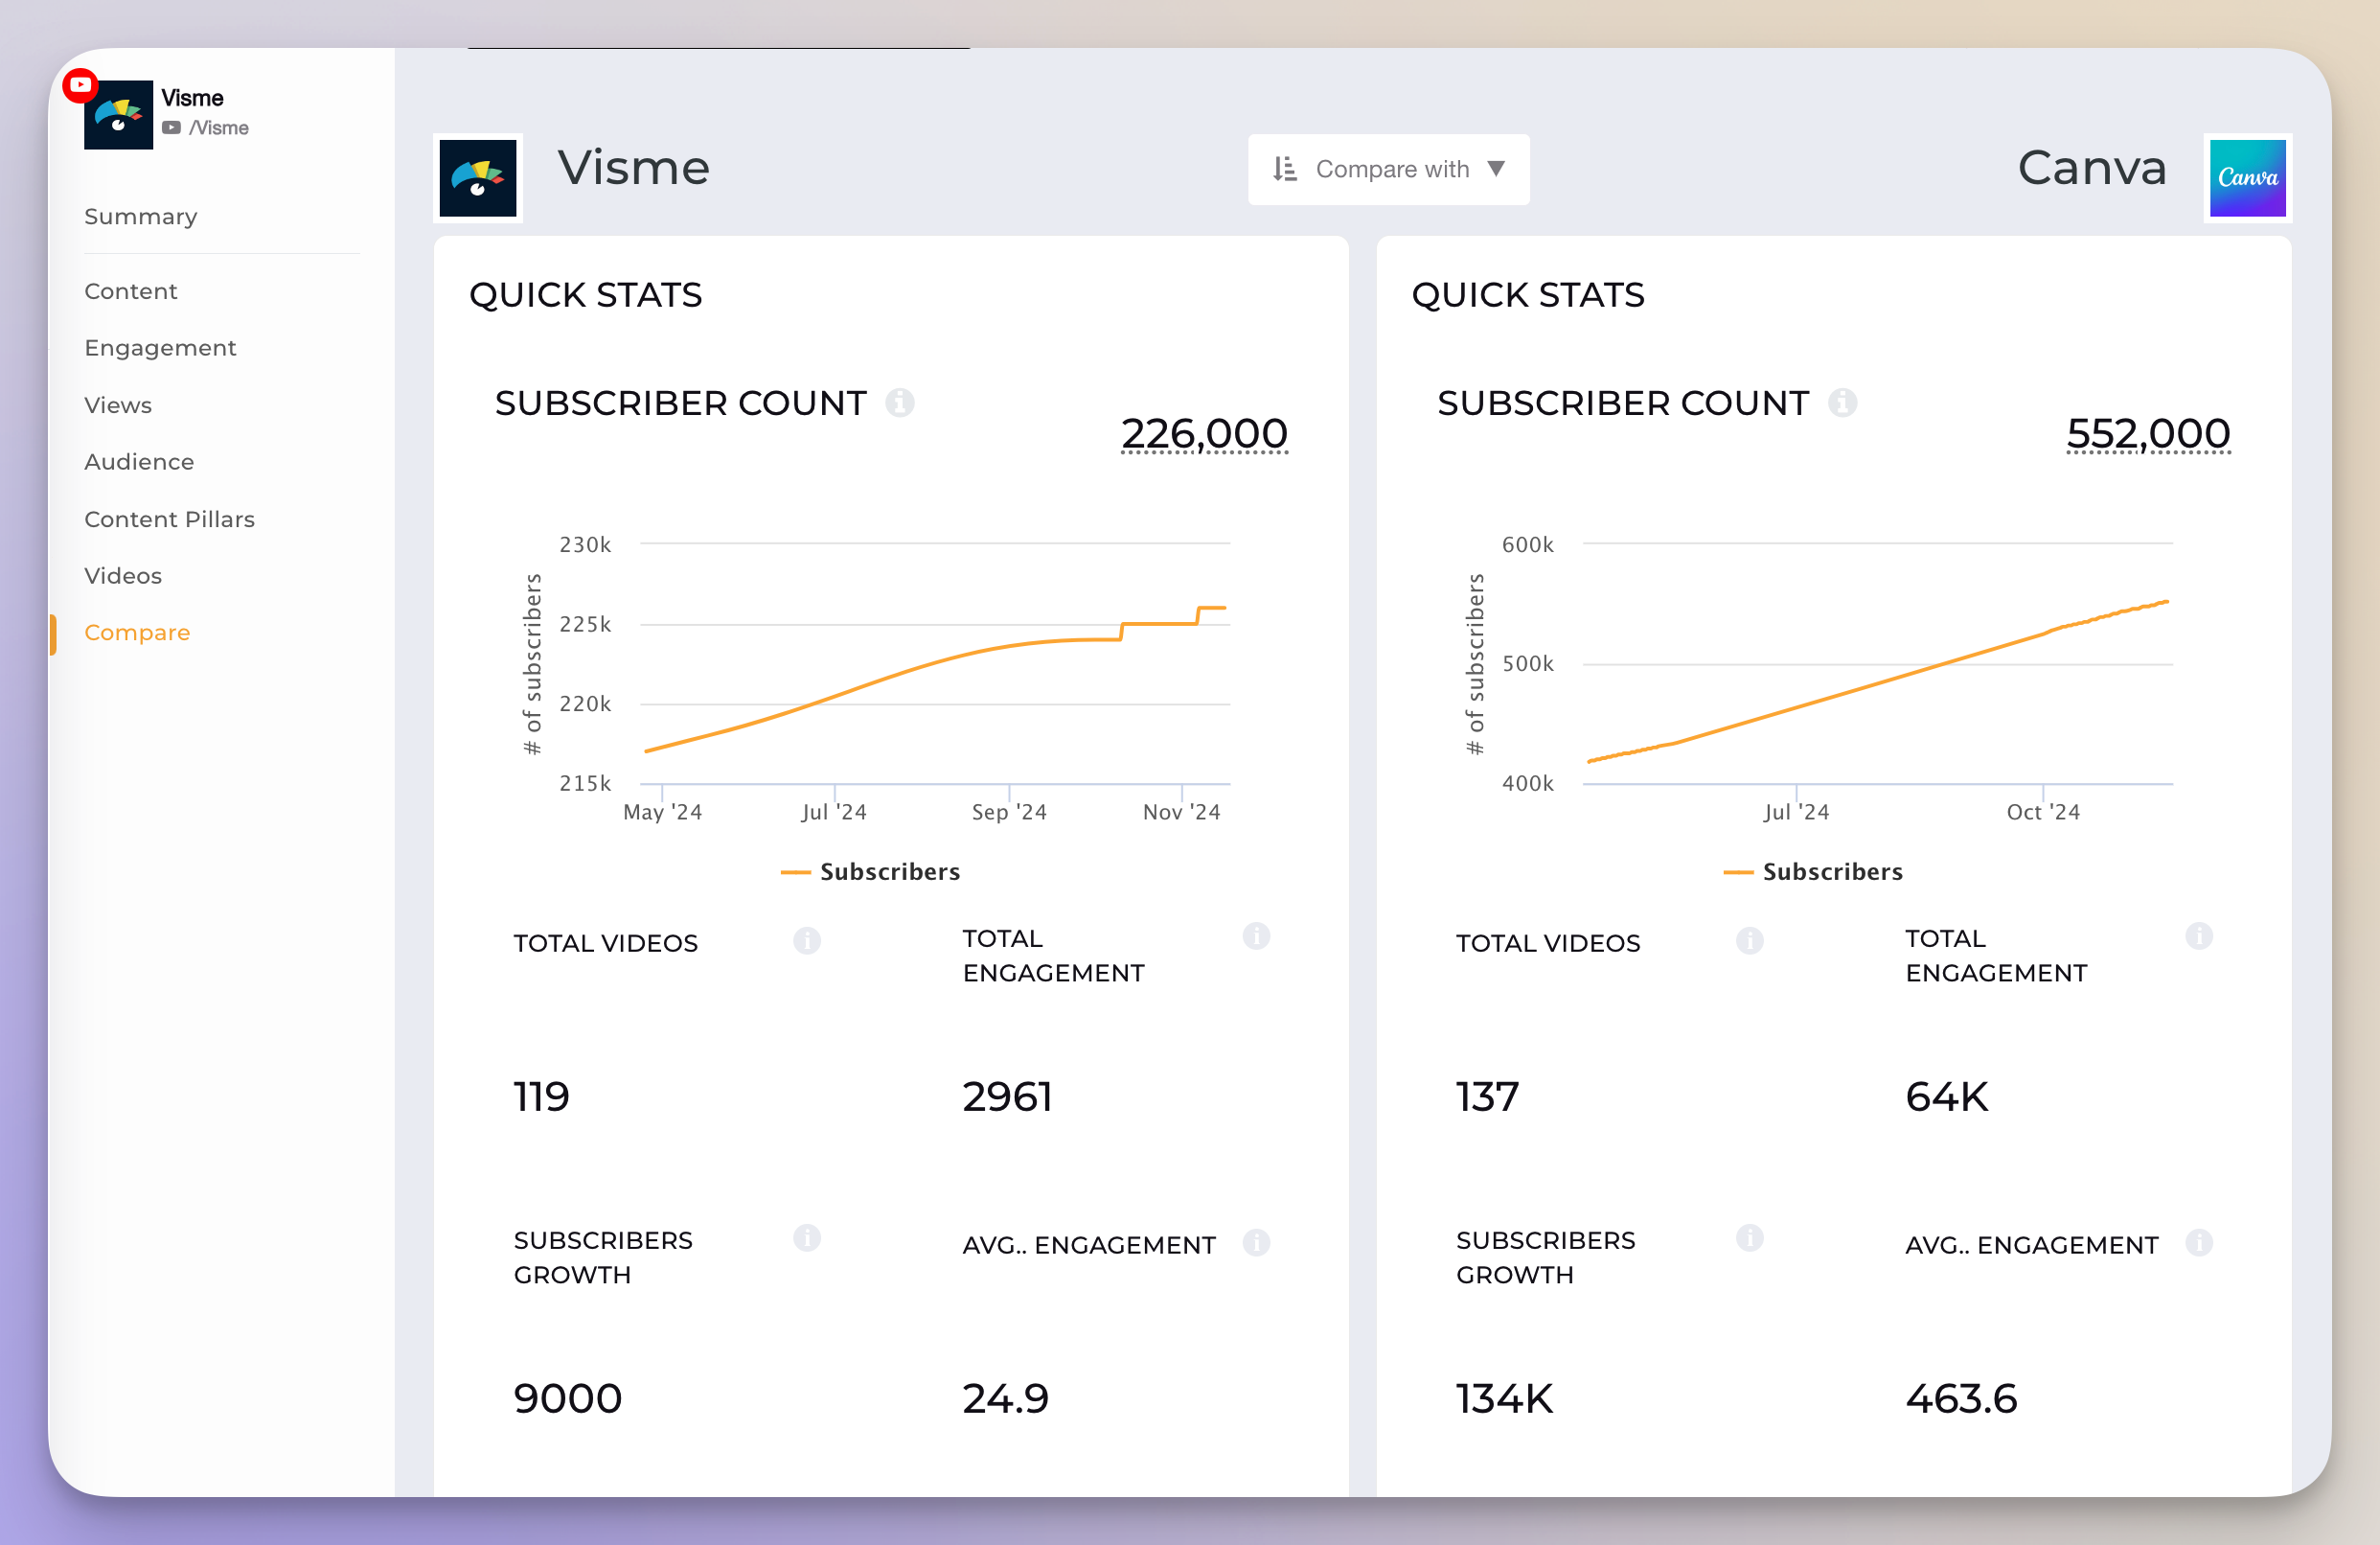Click the Canva heading title

2092,168
